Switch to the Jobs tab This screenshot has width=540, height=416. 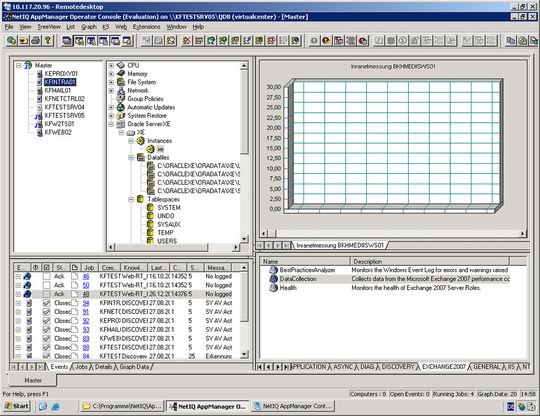(81, 367)
